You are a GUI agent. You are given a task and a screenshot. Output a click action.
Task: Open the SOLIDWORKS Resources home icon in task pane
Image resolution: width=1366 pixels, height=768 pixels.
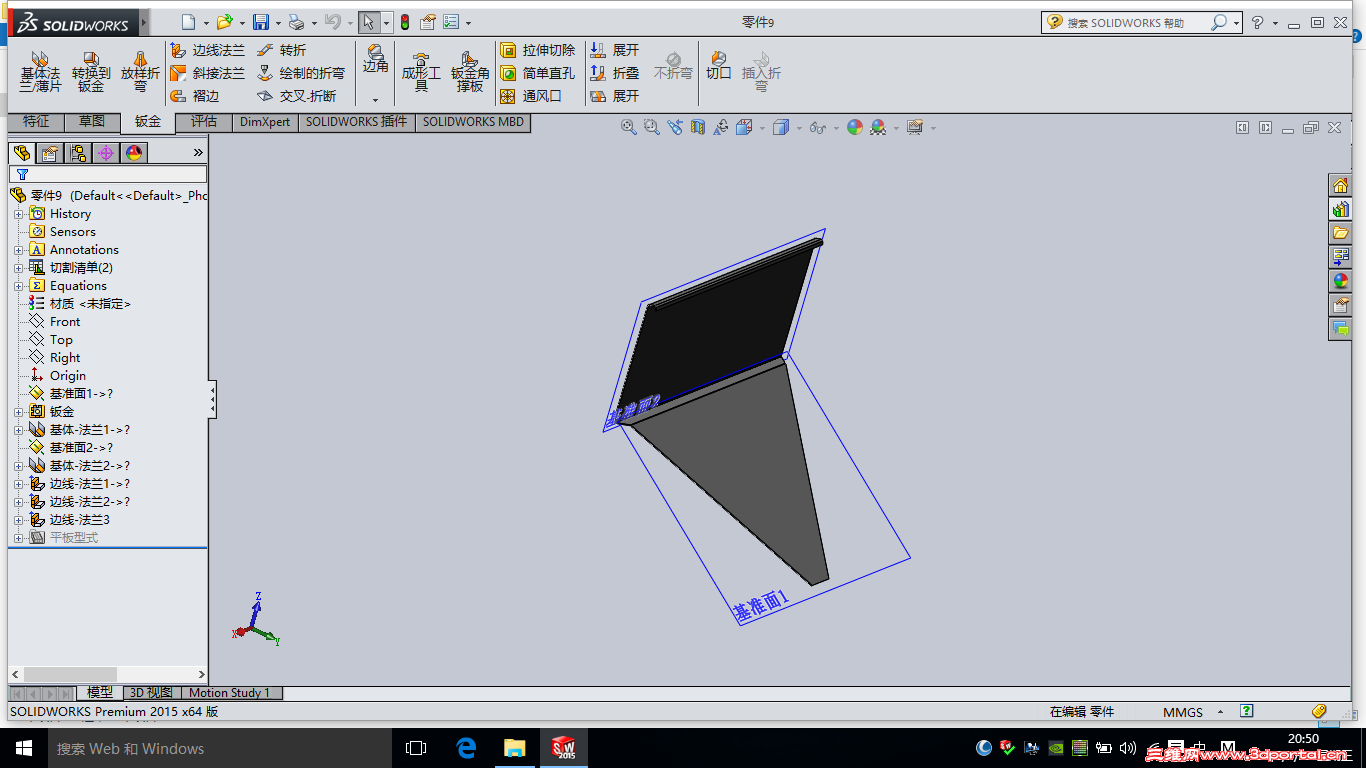point(1341,185)
